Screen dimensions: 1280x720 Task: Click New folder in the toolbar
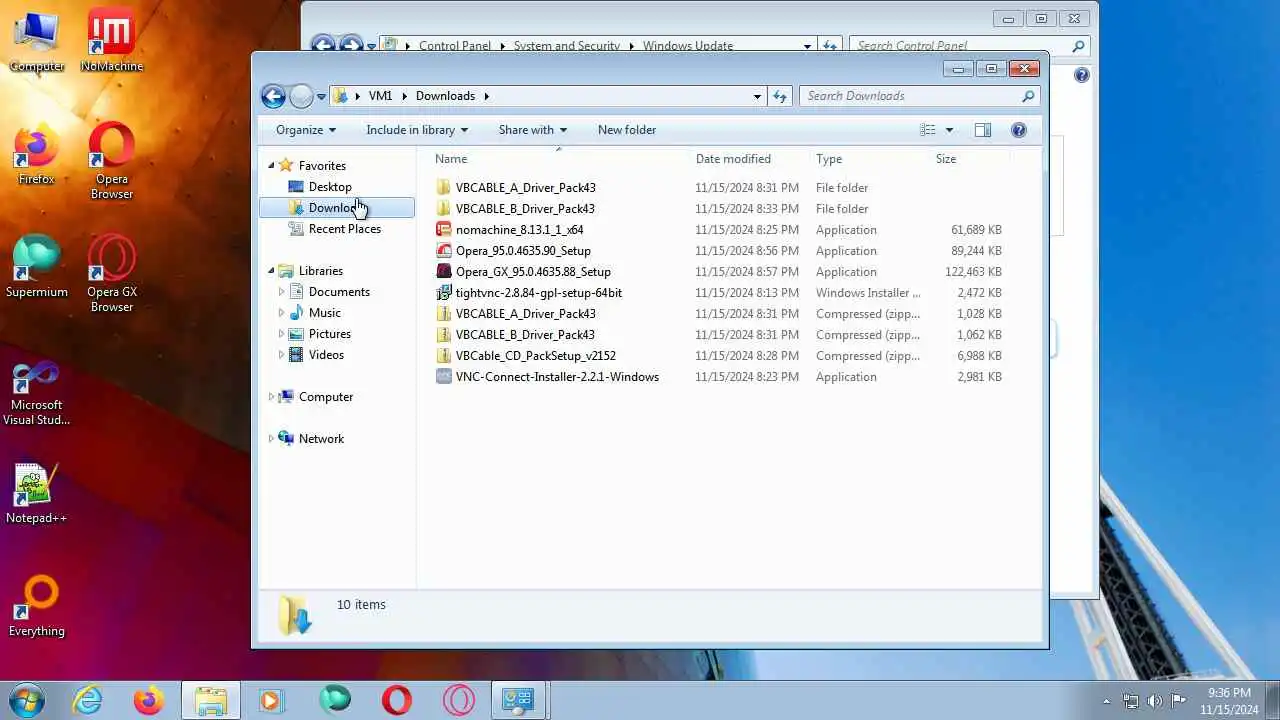(627, 130)
